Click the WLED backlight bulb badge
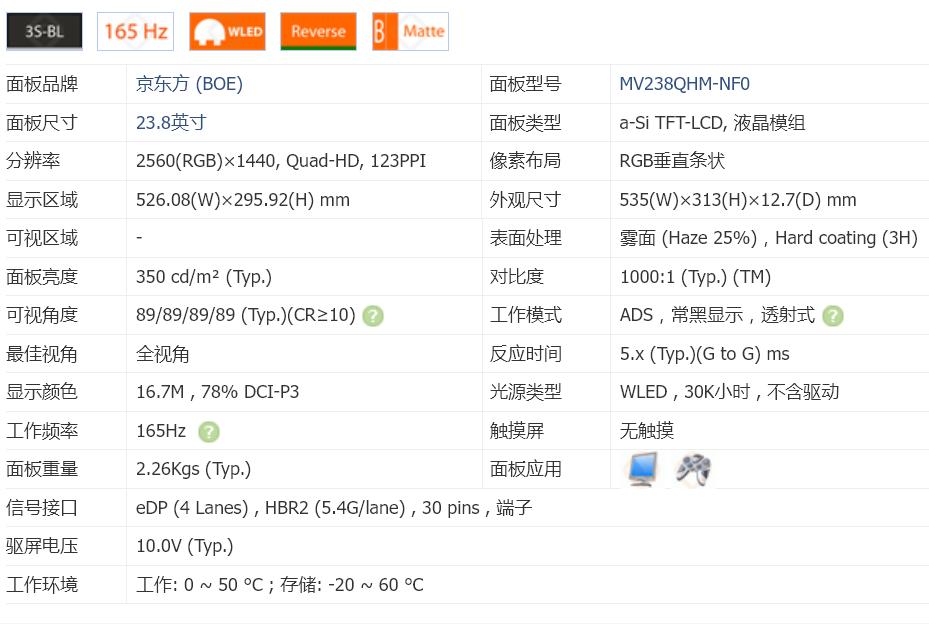 point(226,30)
